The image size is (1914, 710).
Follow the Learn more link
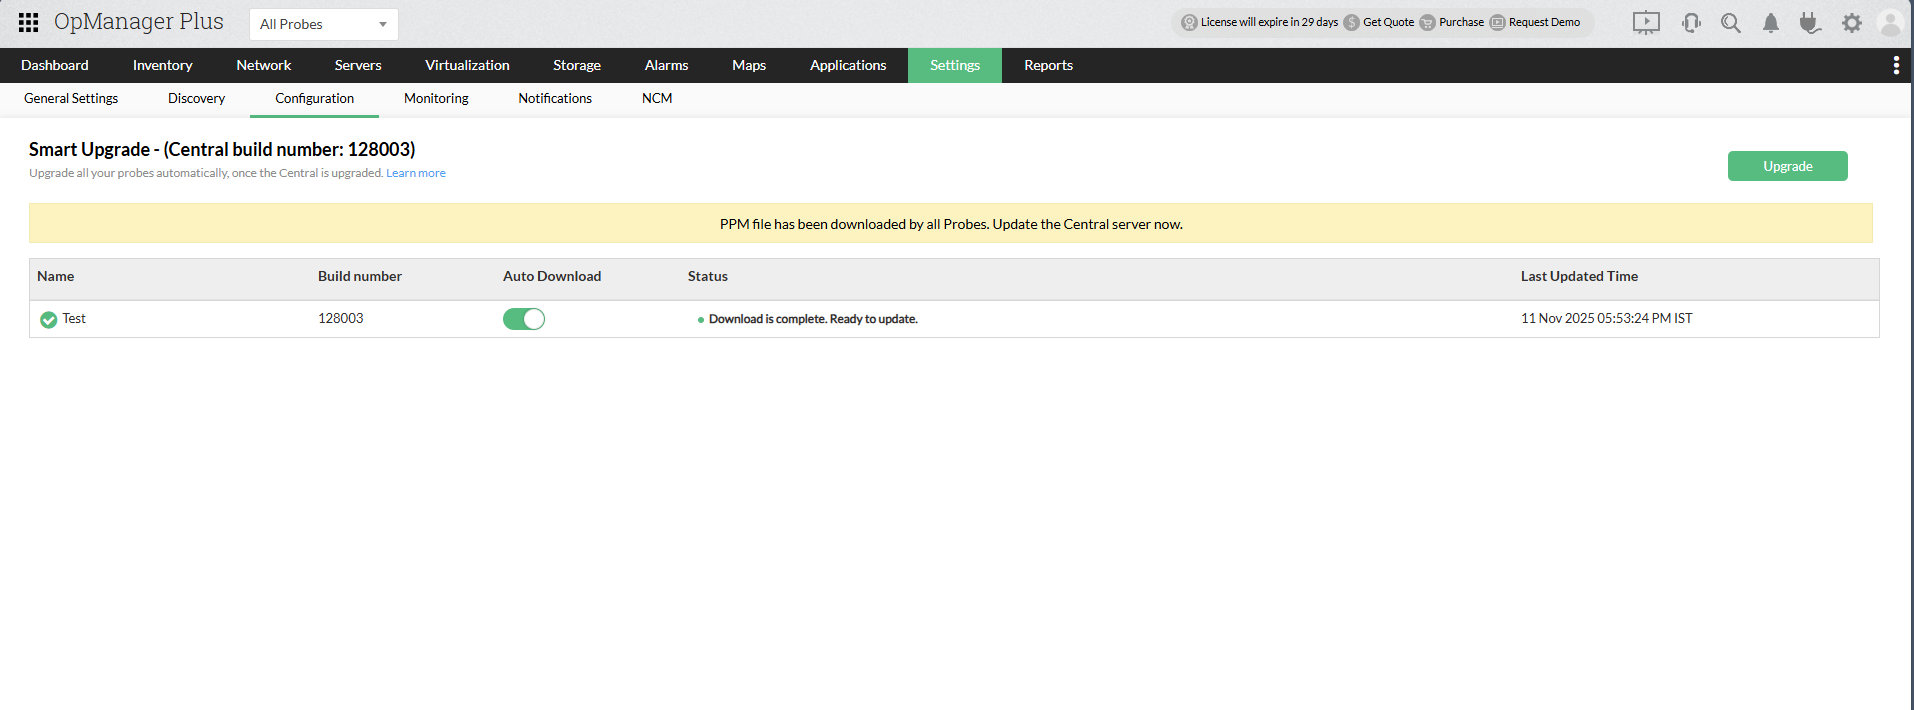click(416, 173)
